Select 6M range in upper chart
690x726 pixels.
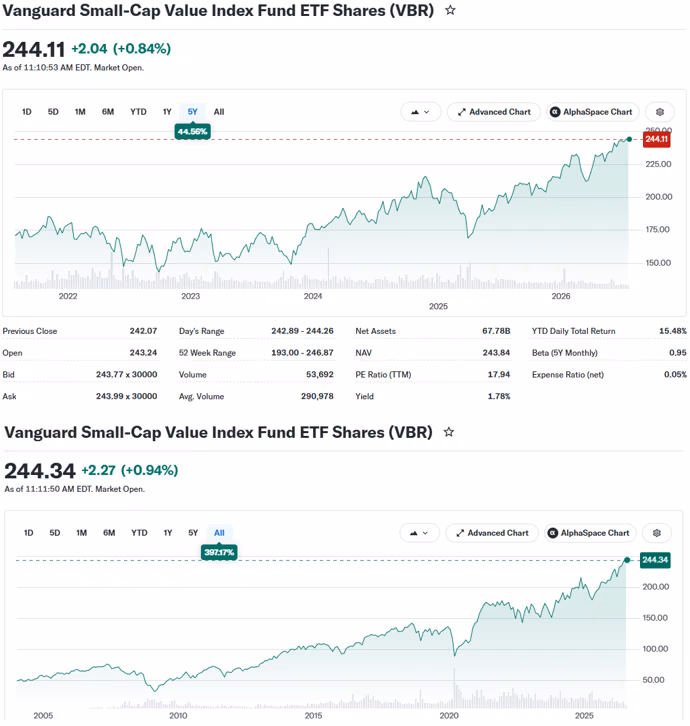coord(108,112)
